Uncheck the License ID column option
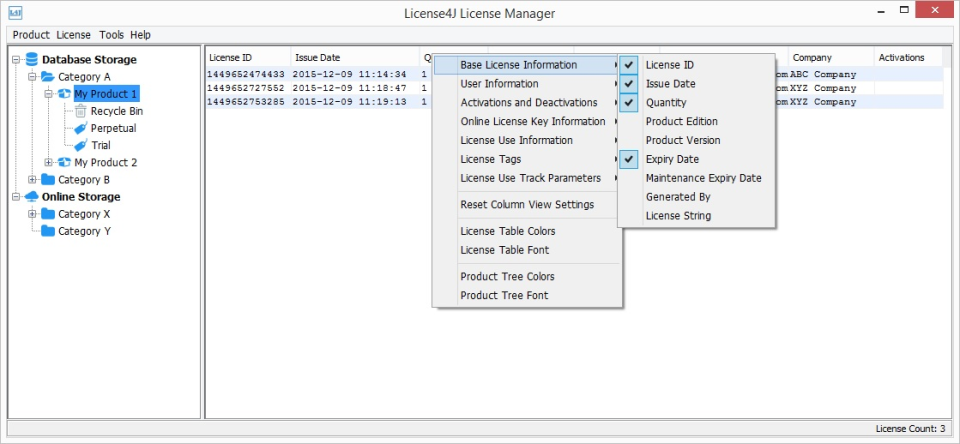The height and width of the screenshot is (444, 960). (x=628, y=65)
